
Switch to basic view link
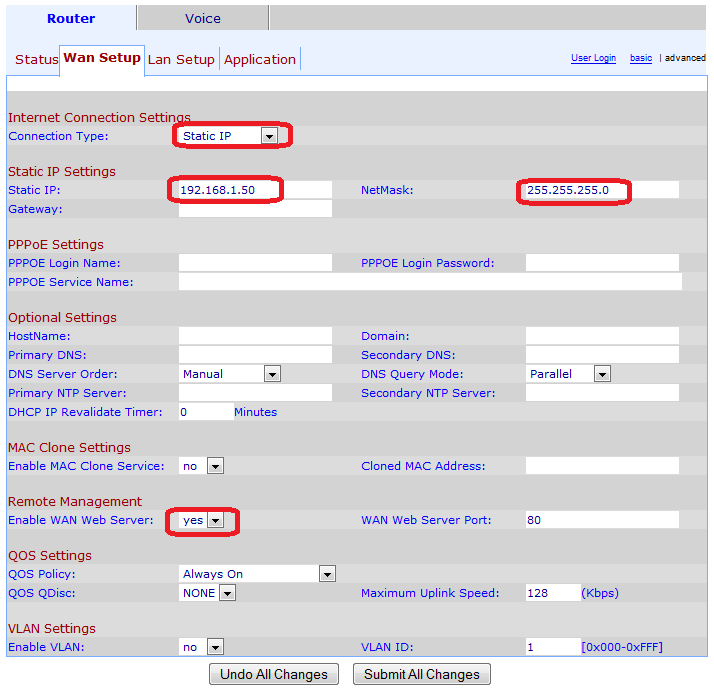pyautogui.click(x=641, y=58)
